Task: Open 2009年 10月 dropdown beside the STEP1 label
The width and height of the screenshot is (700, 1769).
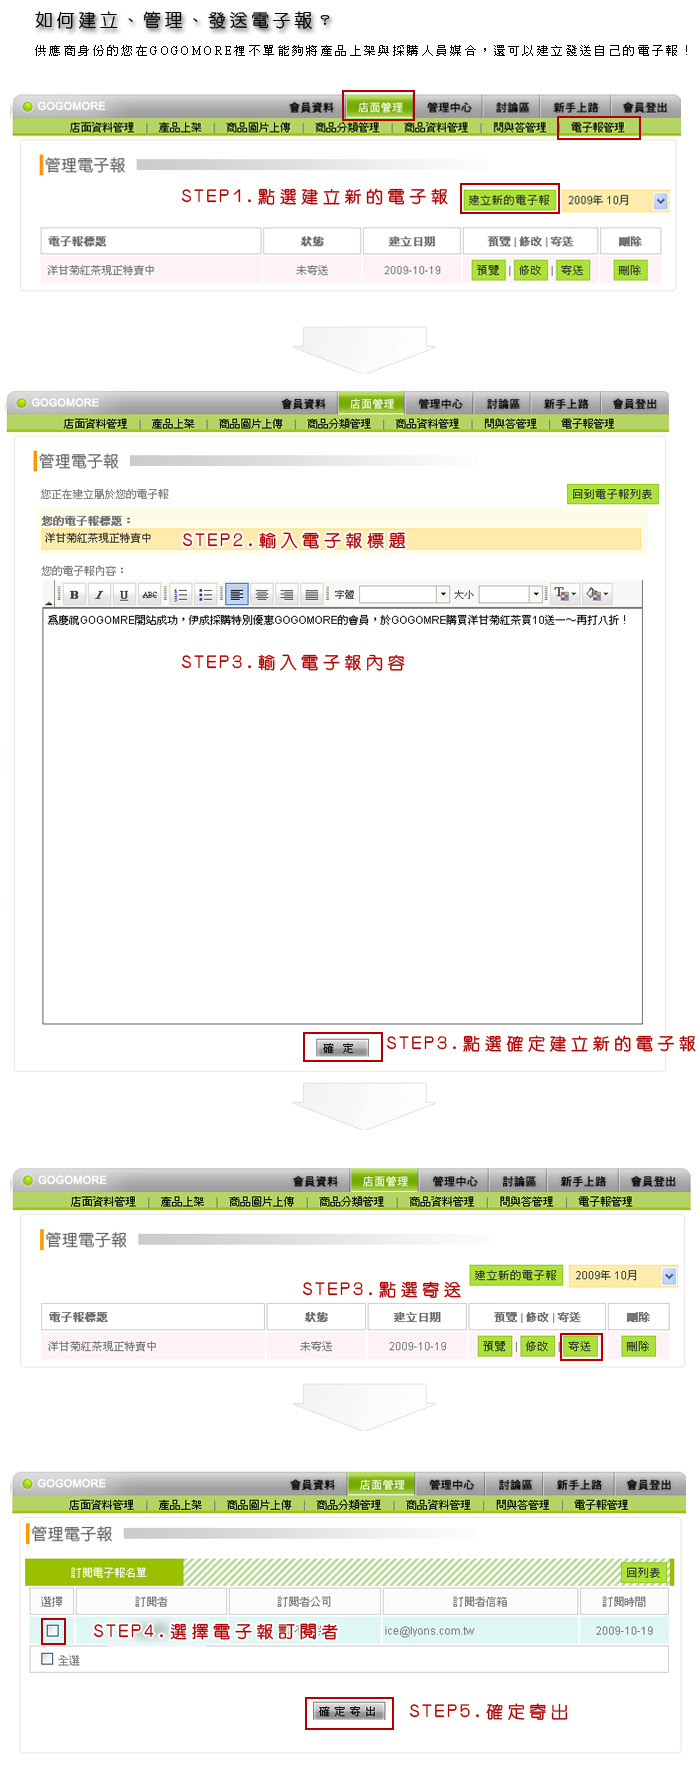Action: tap(614, 200)
